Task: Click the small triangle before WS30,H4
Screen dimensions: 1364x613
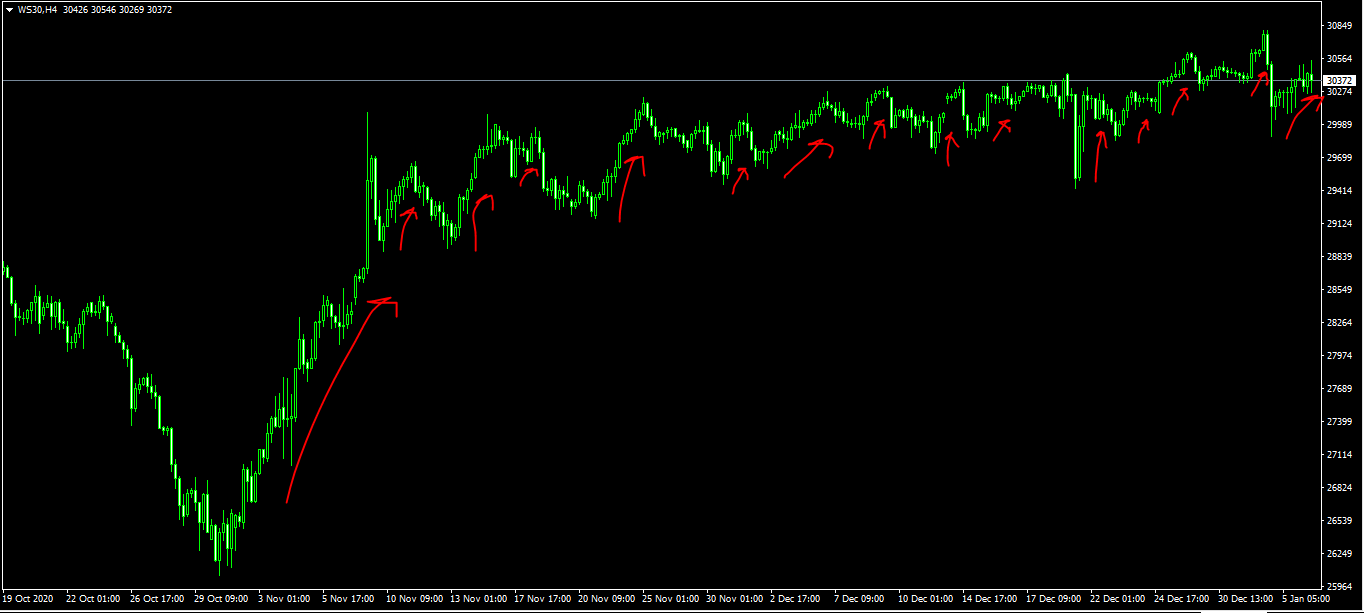Action: (x=9, y=10)
